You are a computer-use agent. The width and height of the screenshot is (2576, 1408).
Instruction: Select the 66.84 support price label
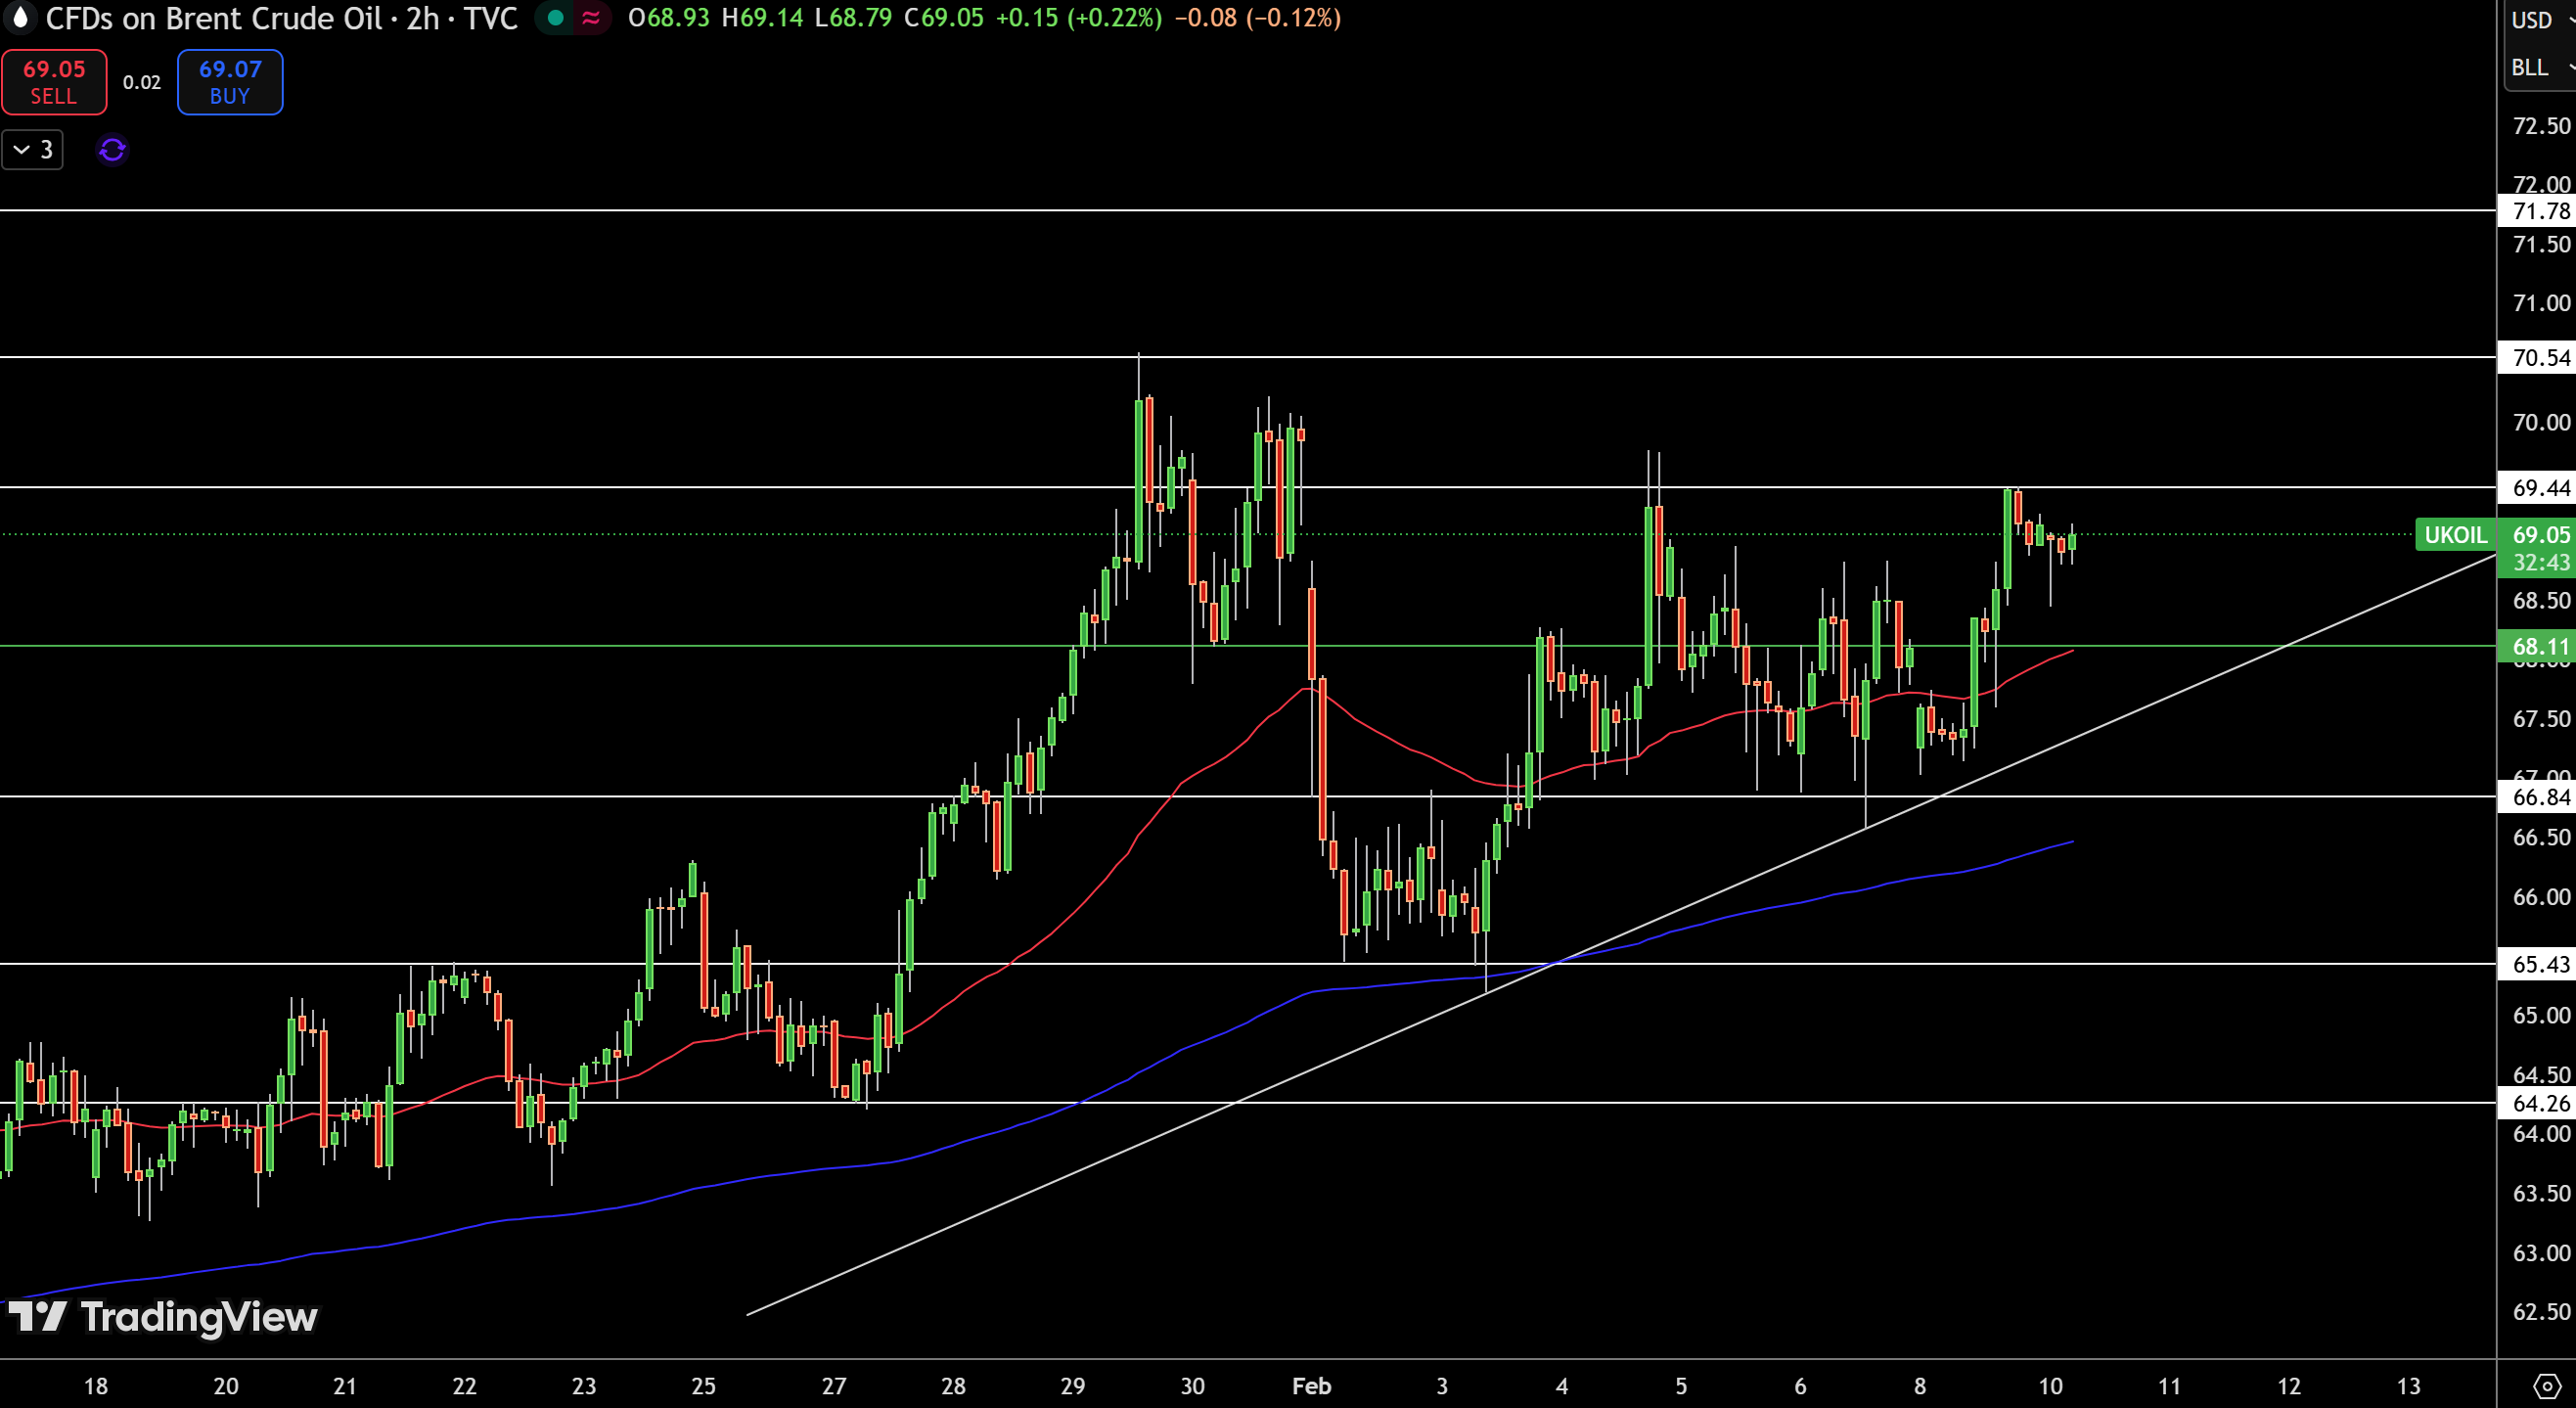coord(2538,797)
